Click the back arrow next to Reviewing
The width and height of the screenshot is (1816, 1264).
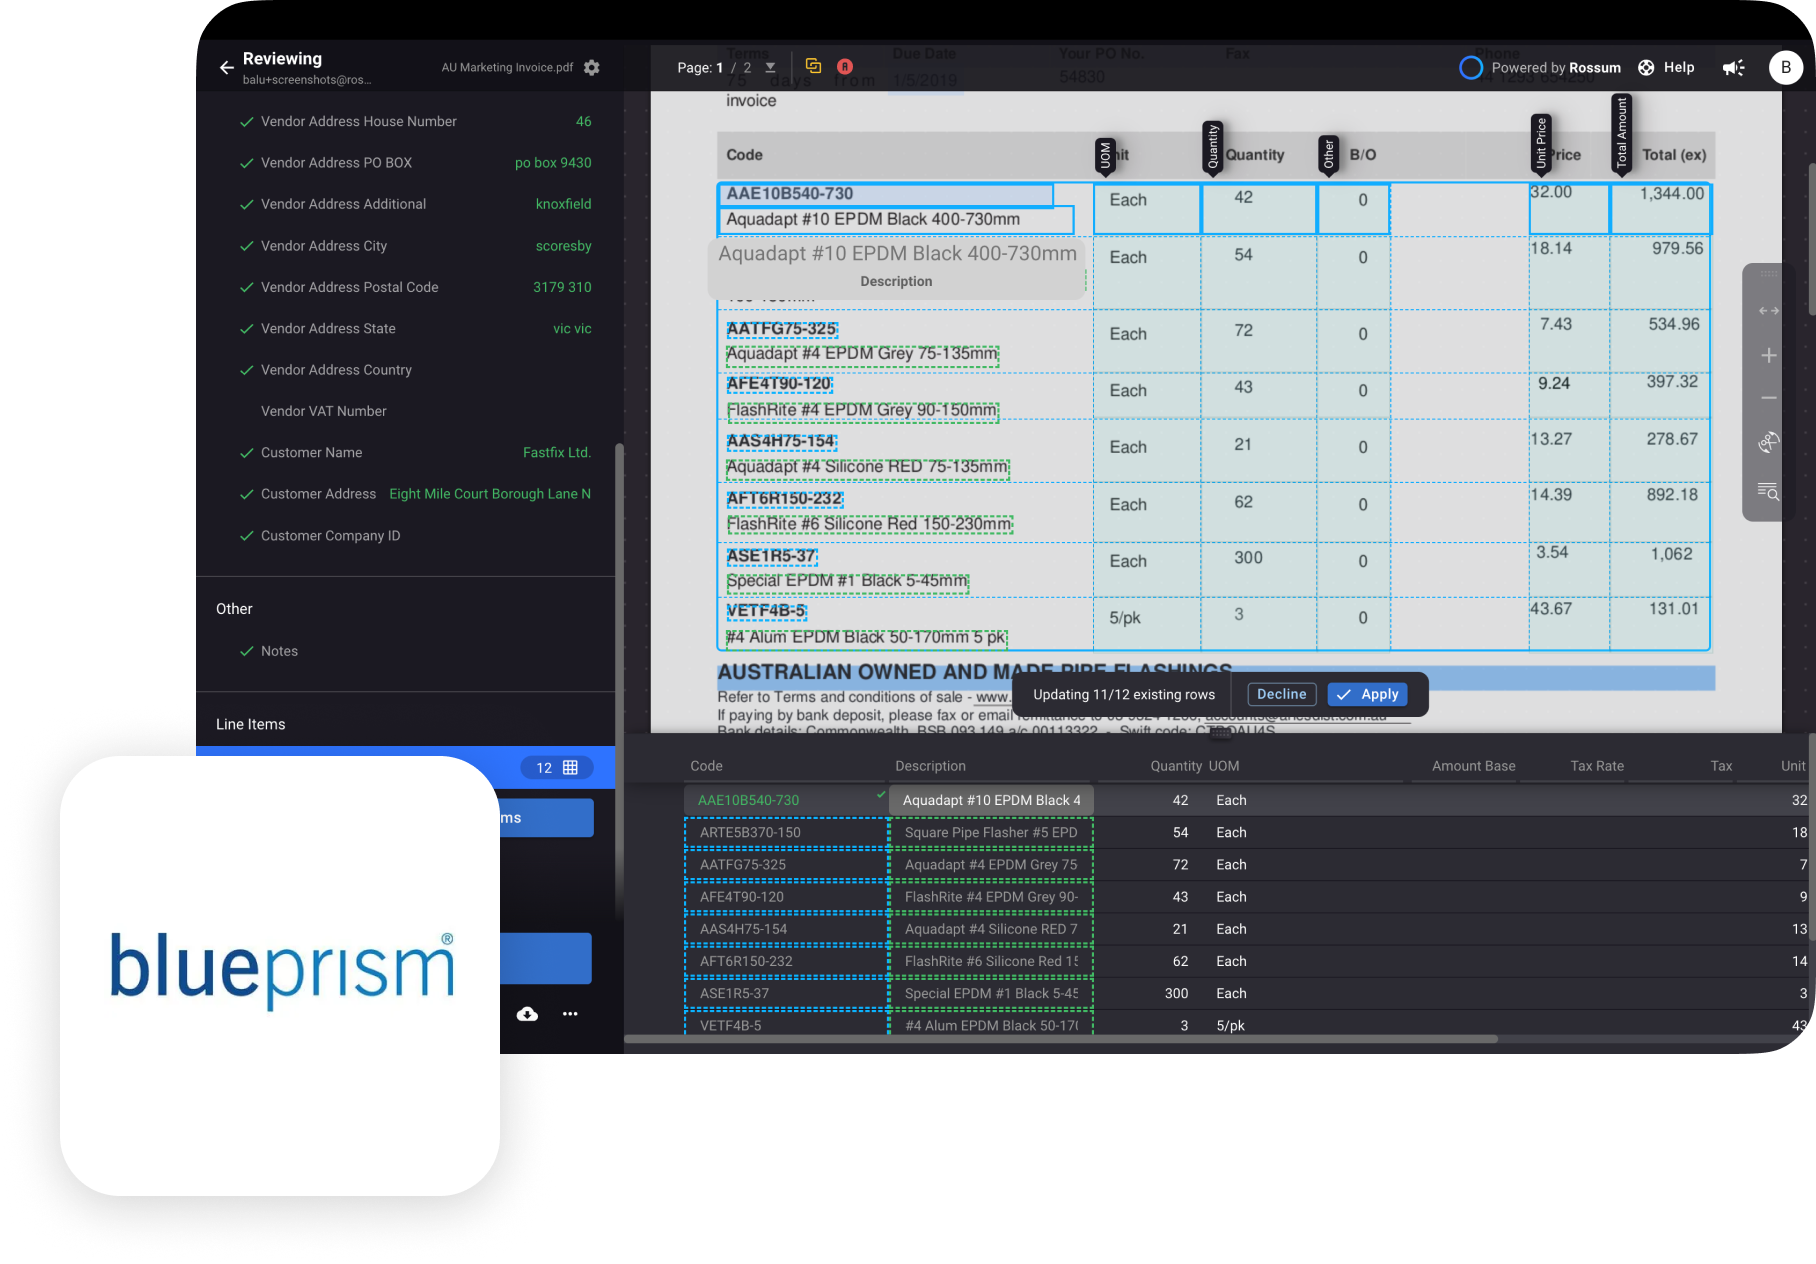point(226,66)
